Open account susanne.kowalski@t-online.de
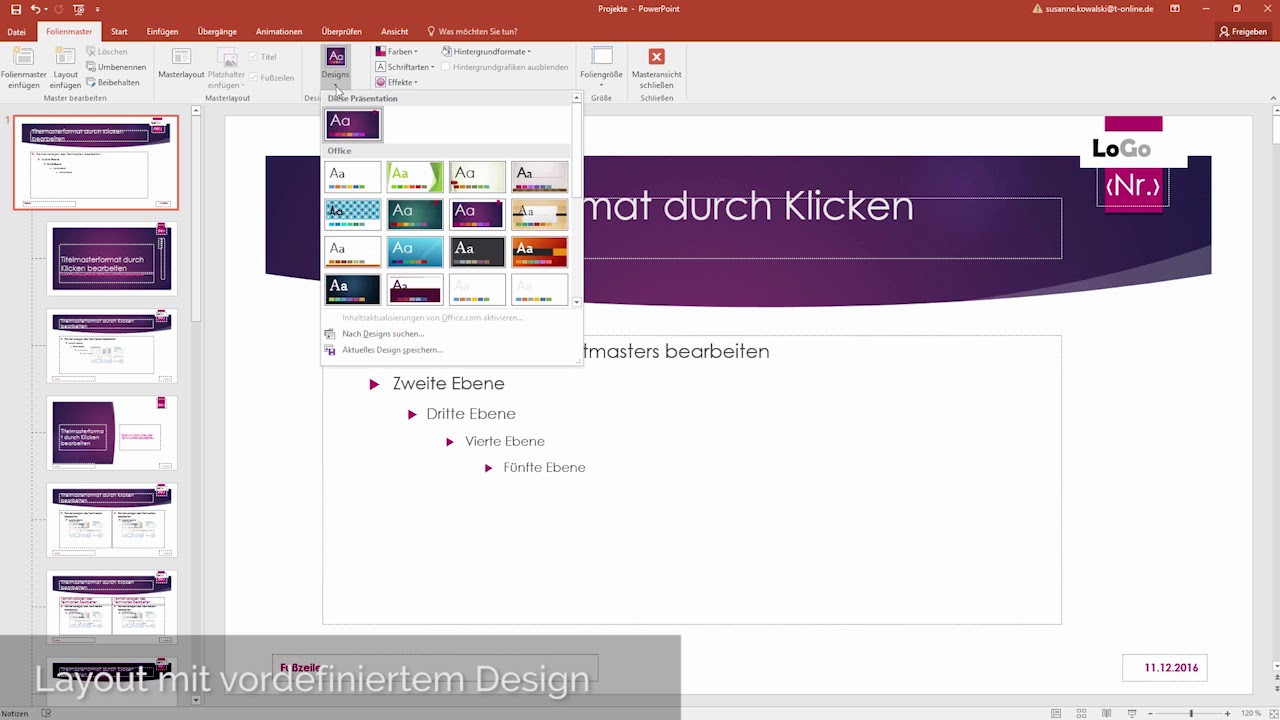 [x=1100, y=9]
